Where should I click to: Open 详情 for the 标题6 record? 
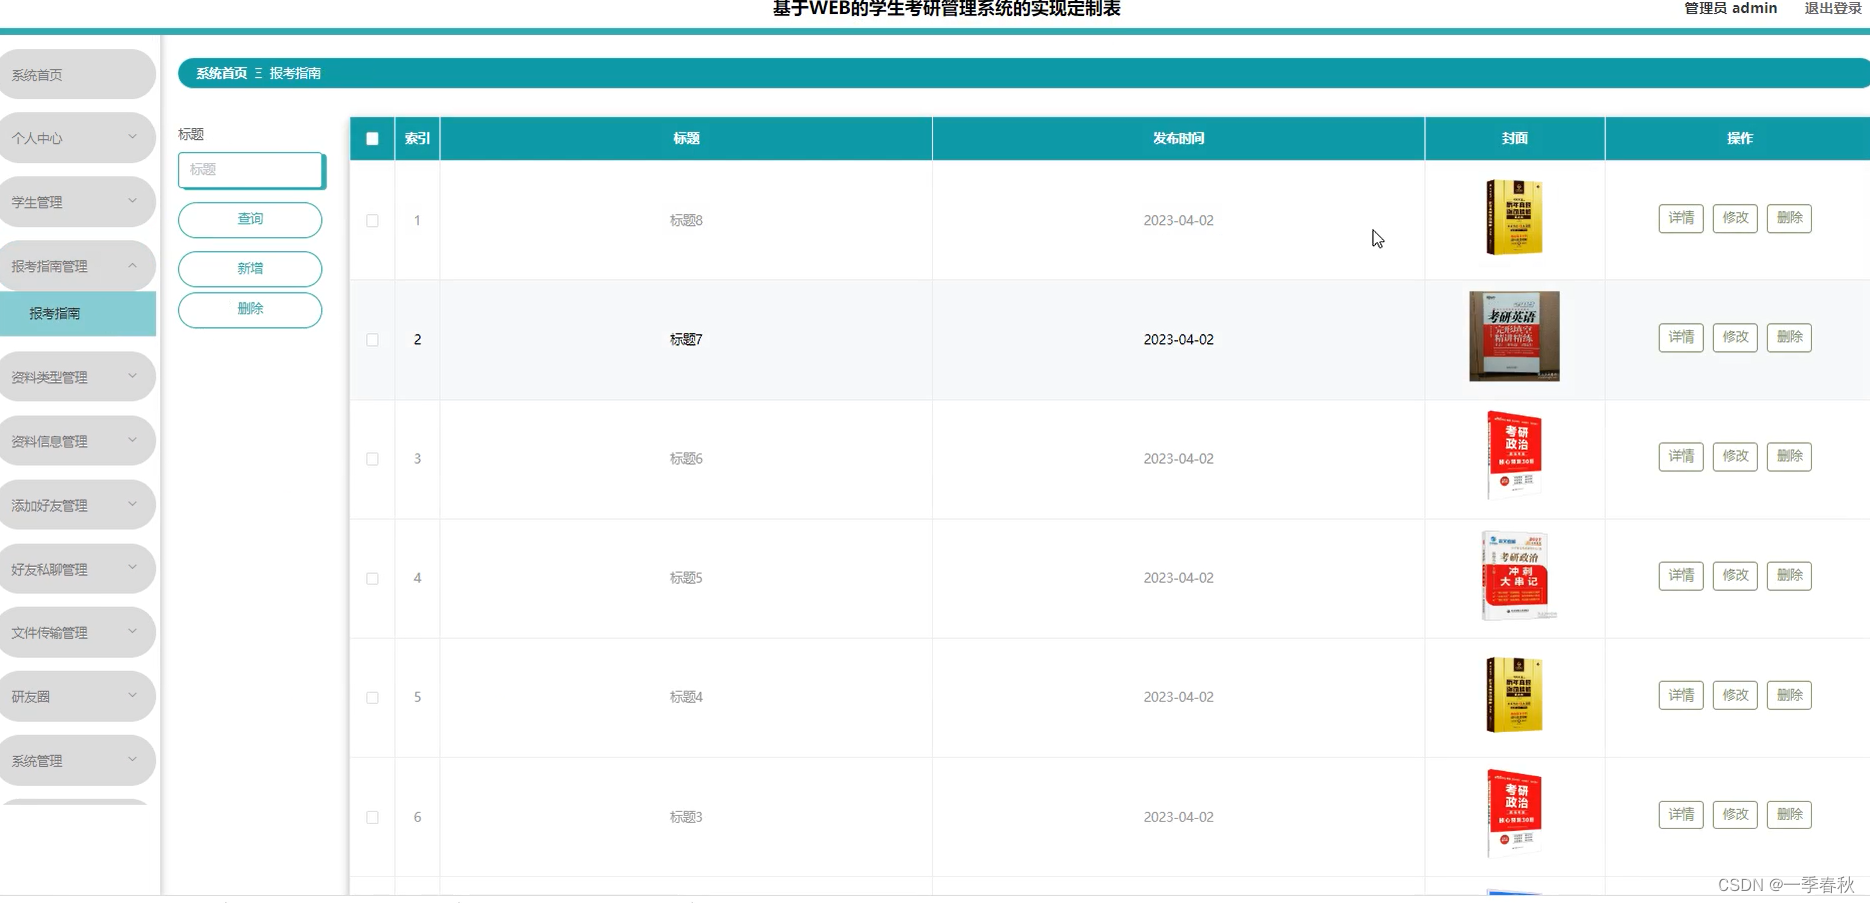(x=1680, y=456)
